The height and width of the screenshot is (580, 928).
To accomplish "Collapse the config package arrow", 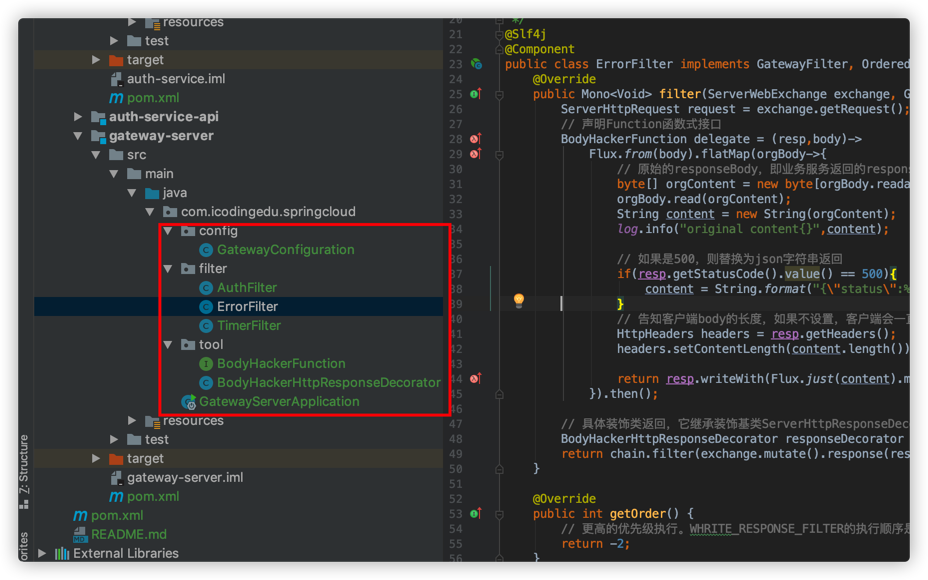I will pyautogui.click(x=169, y=231).
